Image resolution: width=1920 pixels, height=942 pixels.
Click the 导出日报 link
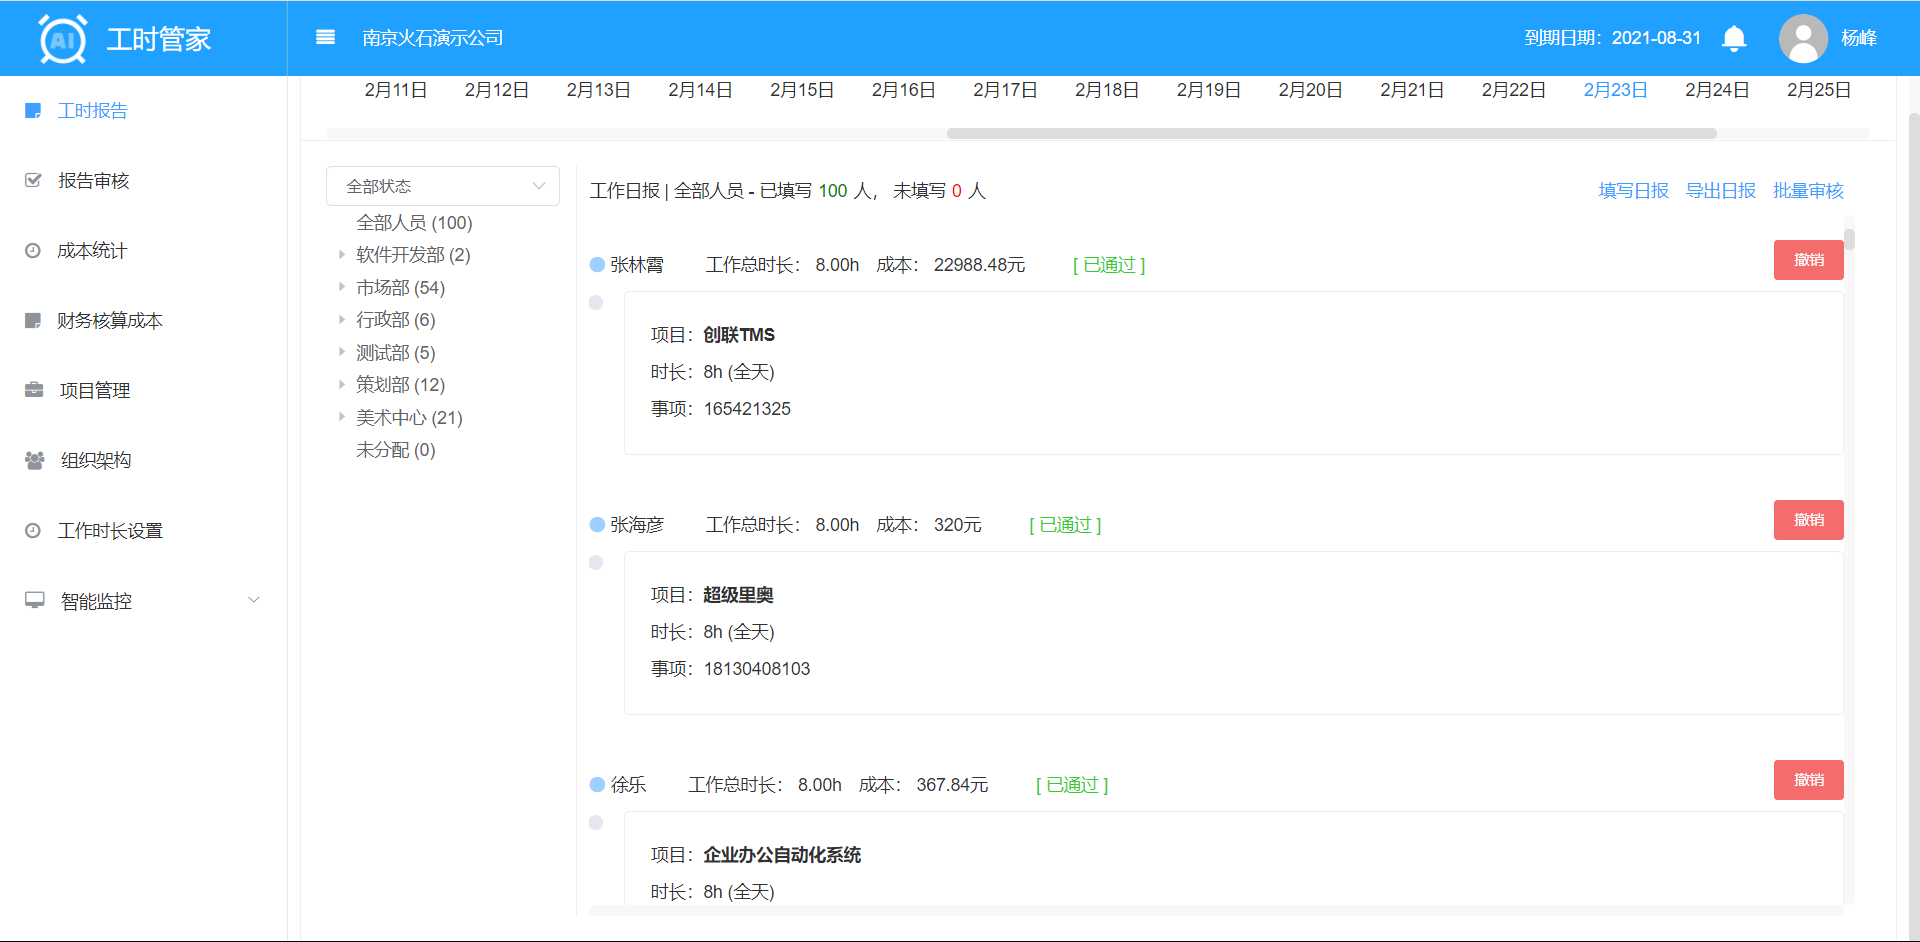1720,191
